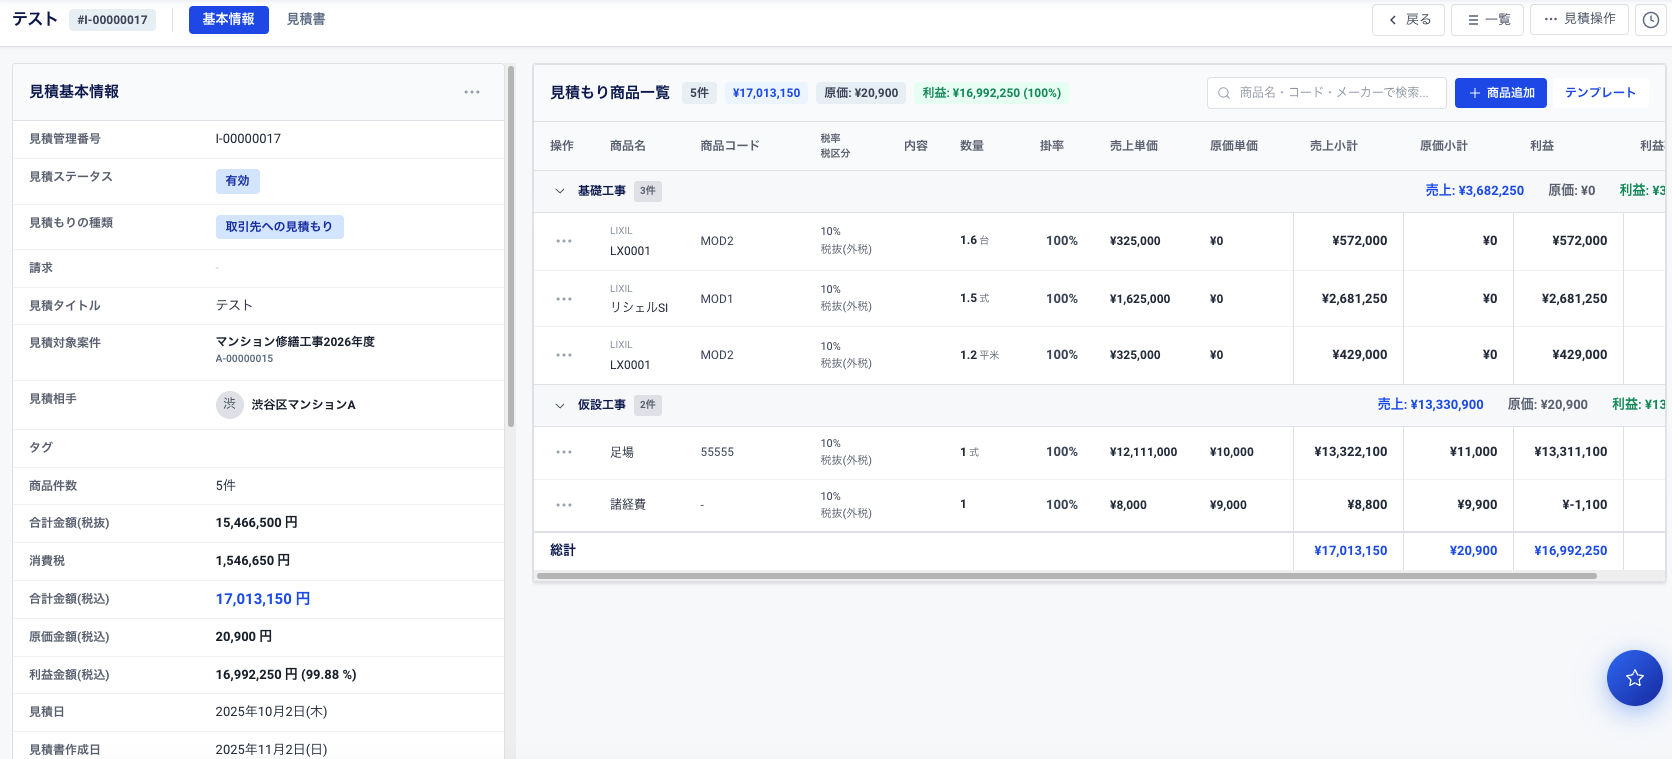Go back with the 戻る button
The height and width of the screenshot is (759, 1672).
[x=1408, y=20]
